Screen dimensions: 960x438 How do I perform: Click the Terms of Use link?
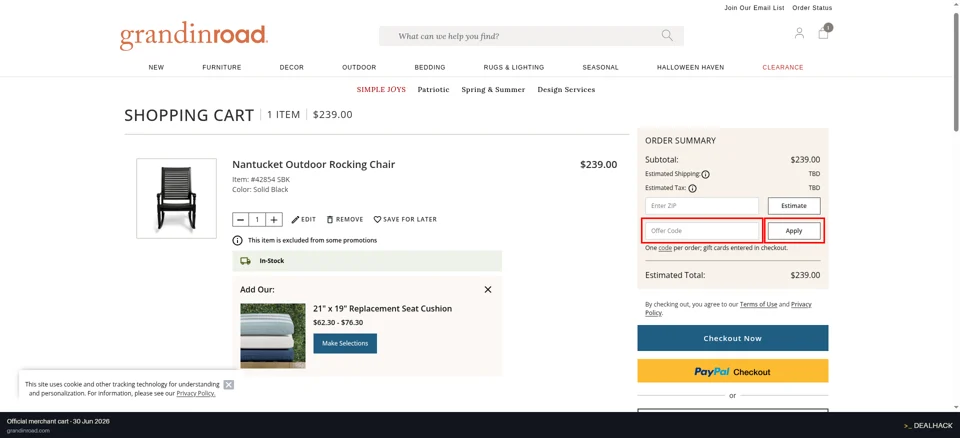(x=759, y=304)
